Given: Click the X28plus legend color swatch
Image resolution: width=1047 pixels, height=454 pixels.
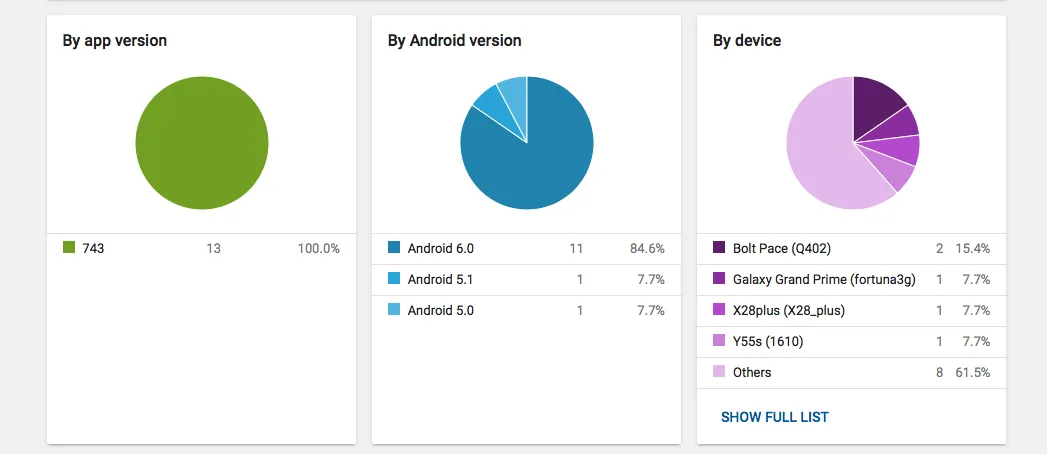Looking at the screenshot, I should tap(719, 310).
